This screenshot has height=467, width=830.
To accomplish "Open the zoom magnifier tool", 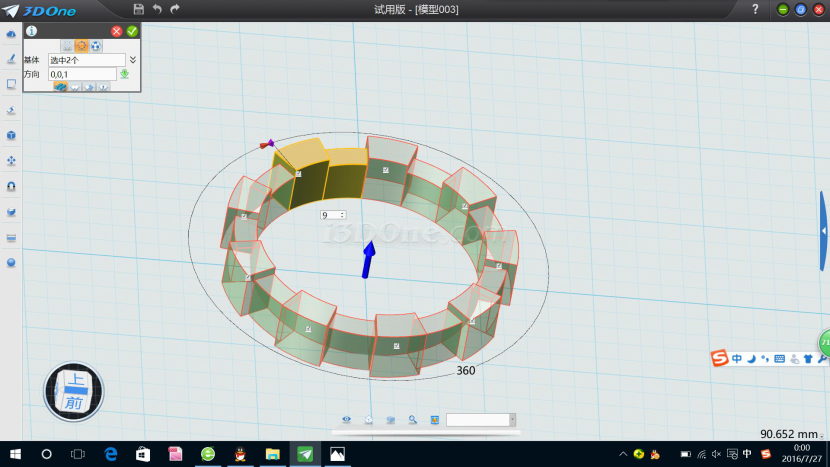I will click(x=412, y=420).
